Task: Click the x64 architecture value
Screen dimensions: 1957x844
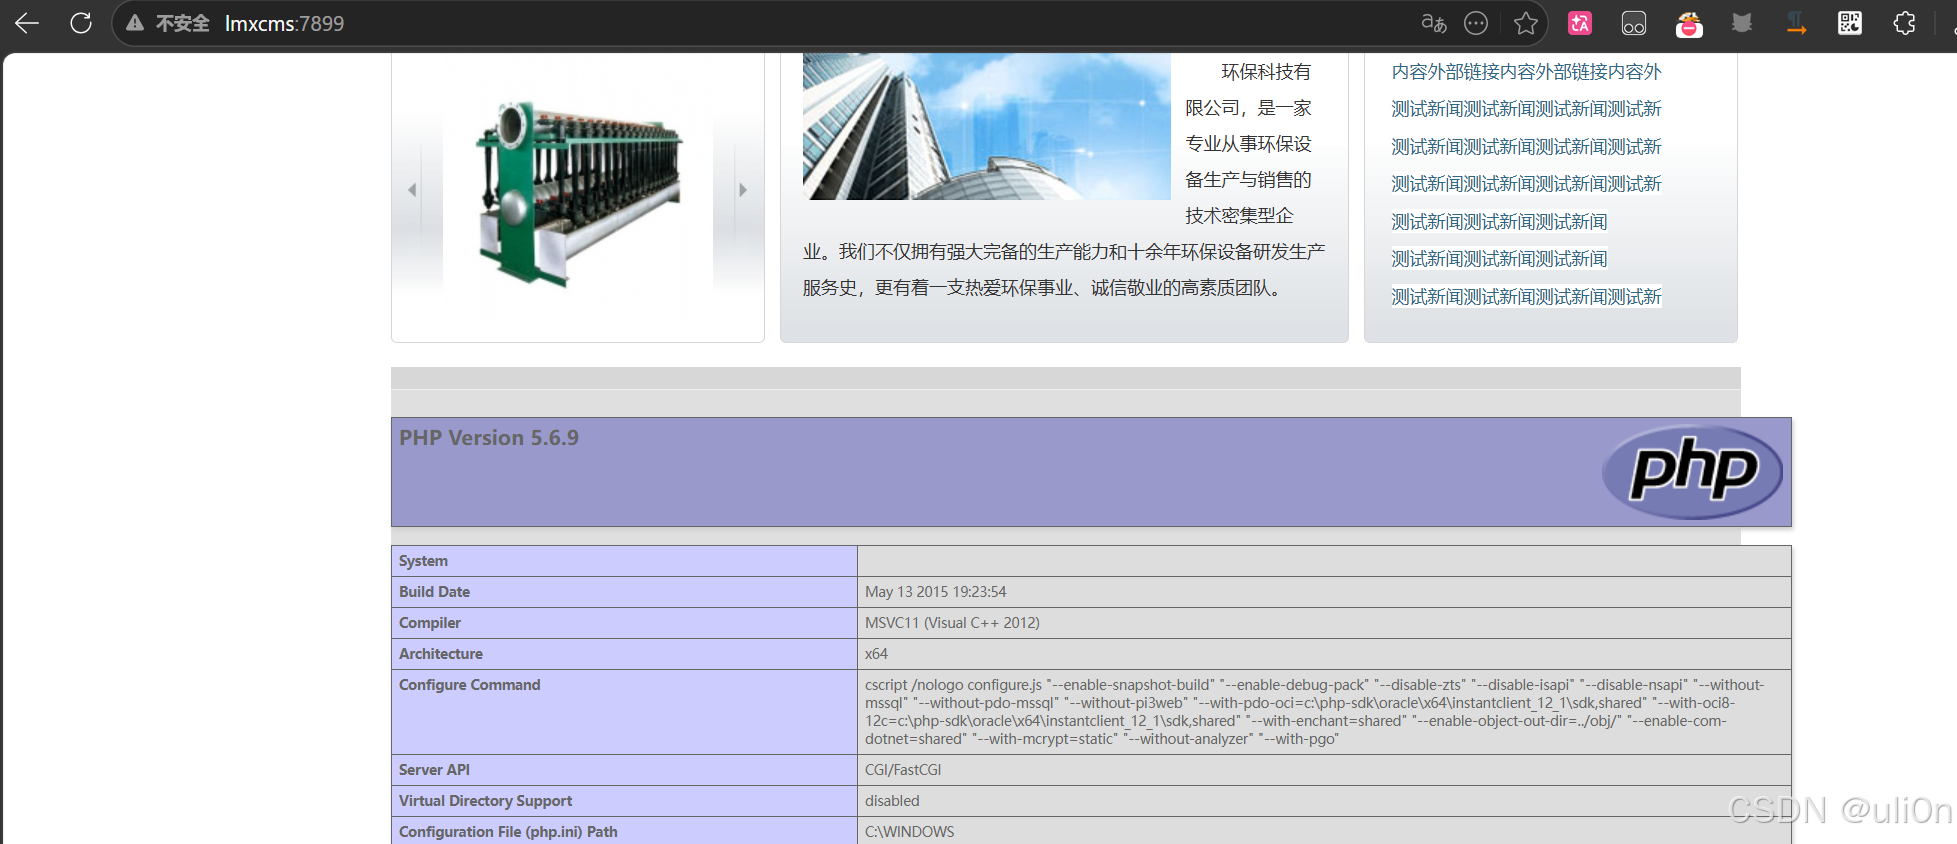Action: pos(876,654)
